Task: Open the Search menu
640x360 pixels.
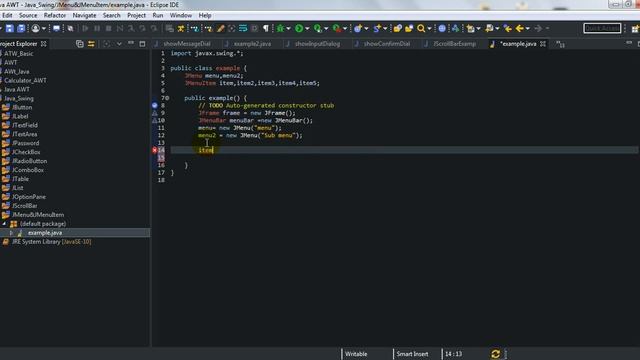Action: (x=111, y=16)
